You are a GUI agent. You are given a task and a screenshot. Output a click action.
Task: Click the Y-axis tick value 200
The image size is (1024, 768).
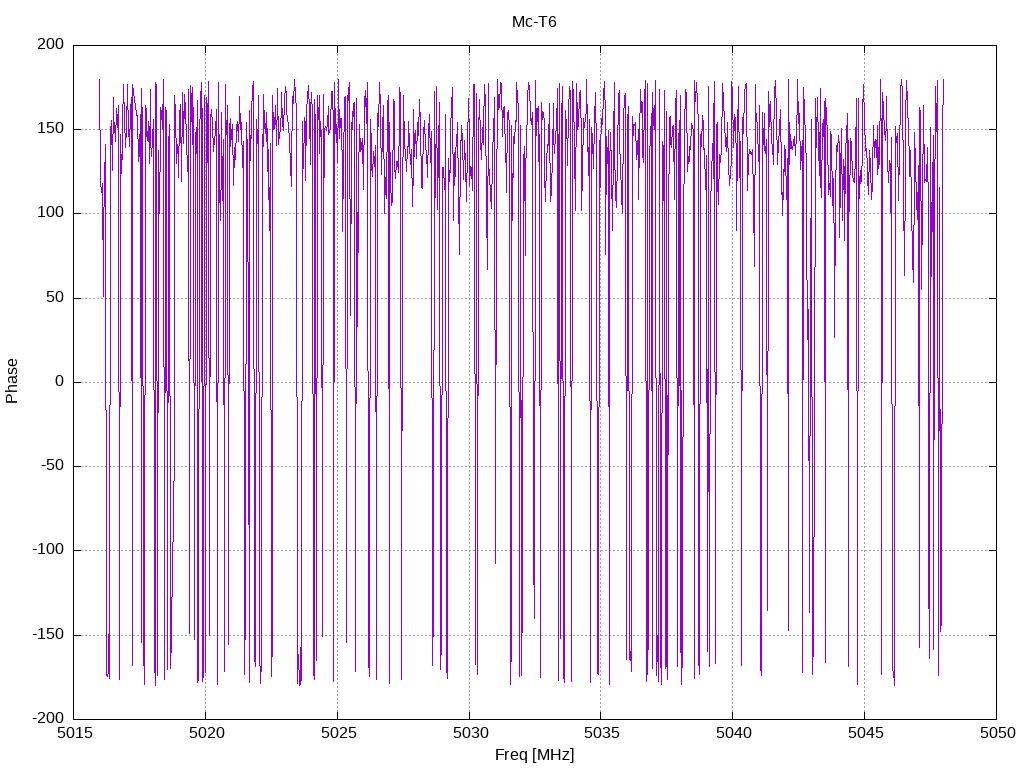tap(51, 44)
